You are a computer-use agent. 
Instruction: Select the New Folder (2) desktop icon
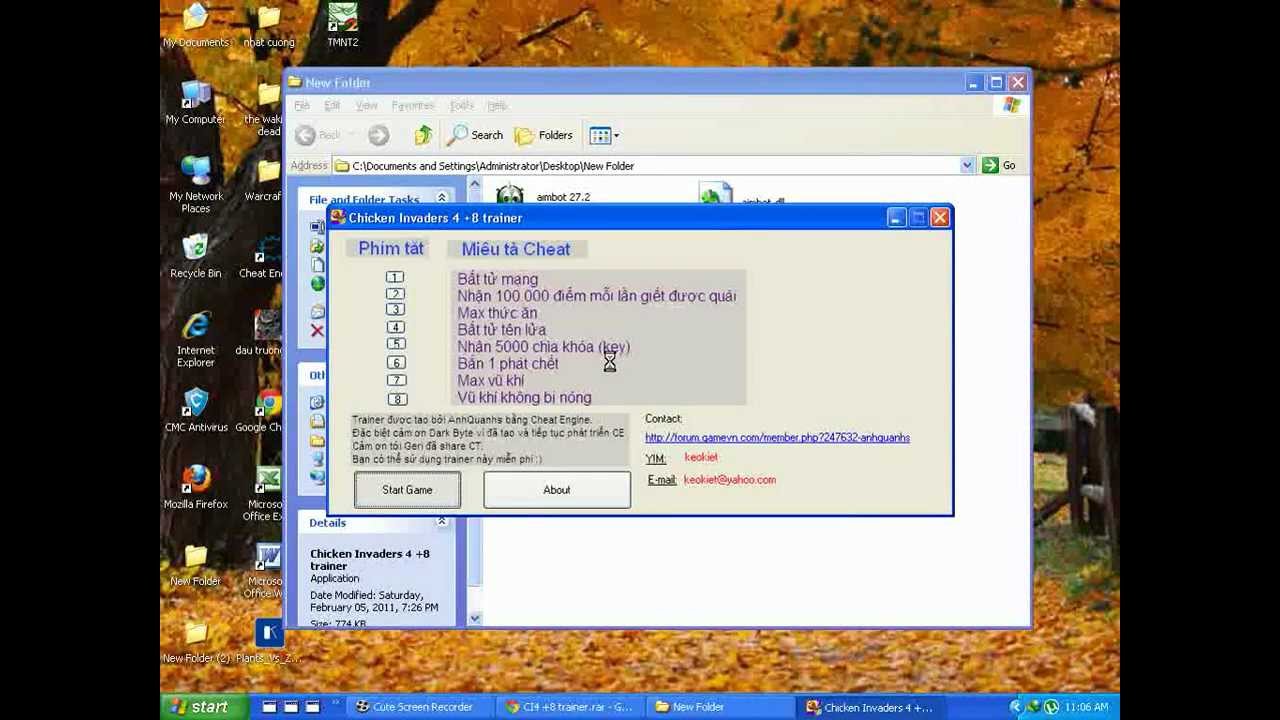click(x=196, y=642)
